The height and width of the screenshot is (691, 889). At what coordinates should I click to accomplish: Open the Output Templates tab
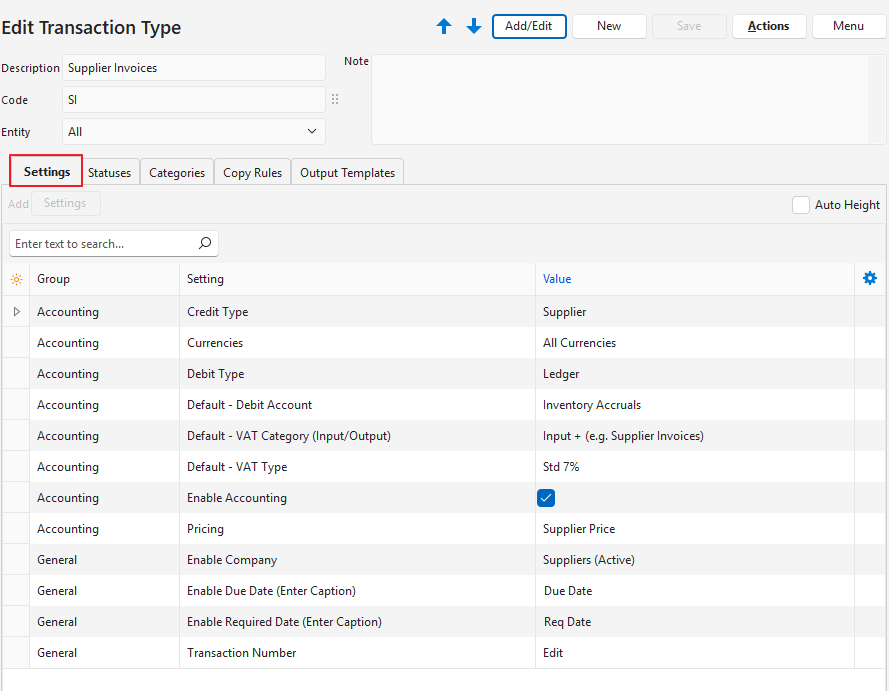347,173
